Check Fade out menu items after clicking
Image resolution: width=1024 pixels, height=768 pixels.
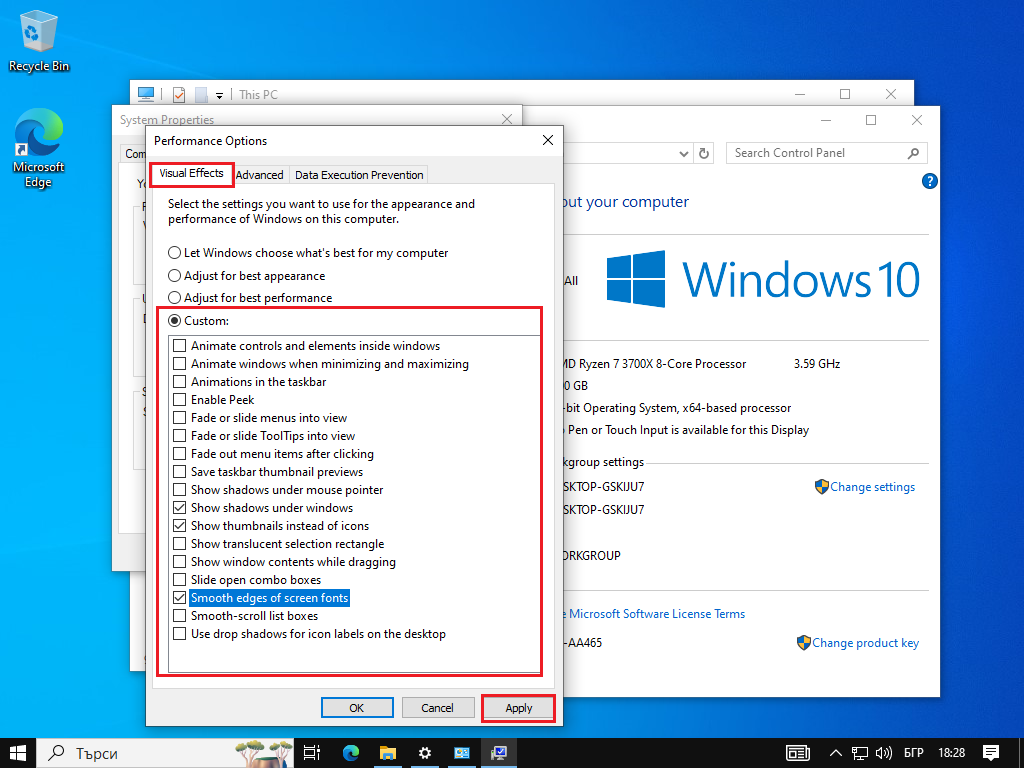pos(180,454)
